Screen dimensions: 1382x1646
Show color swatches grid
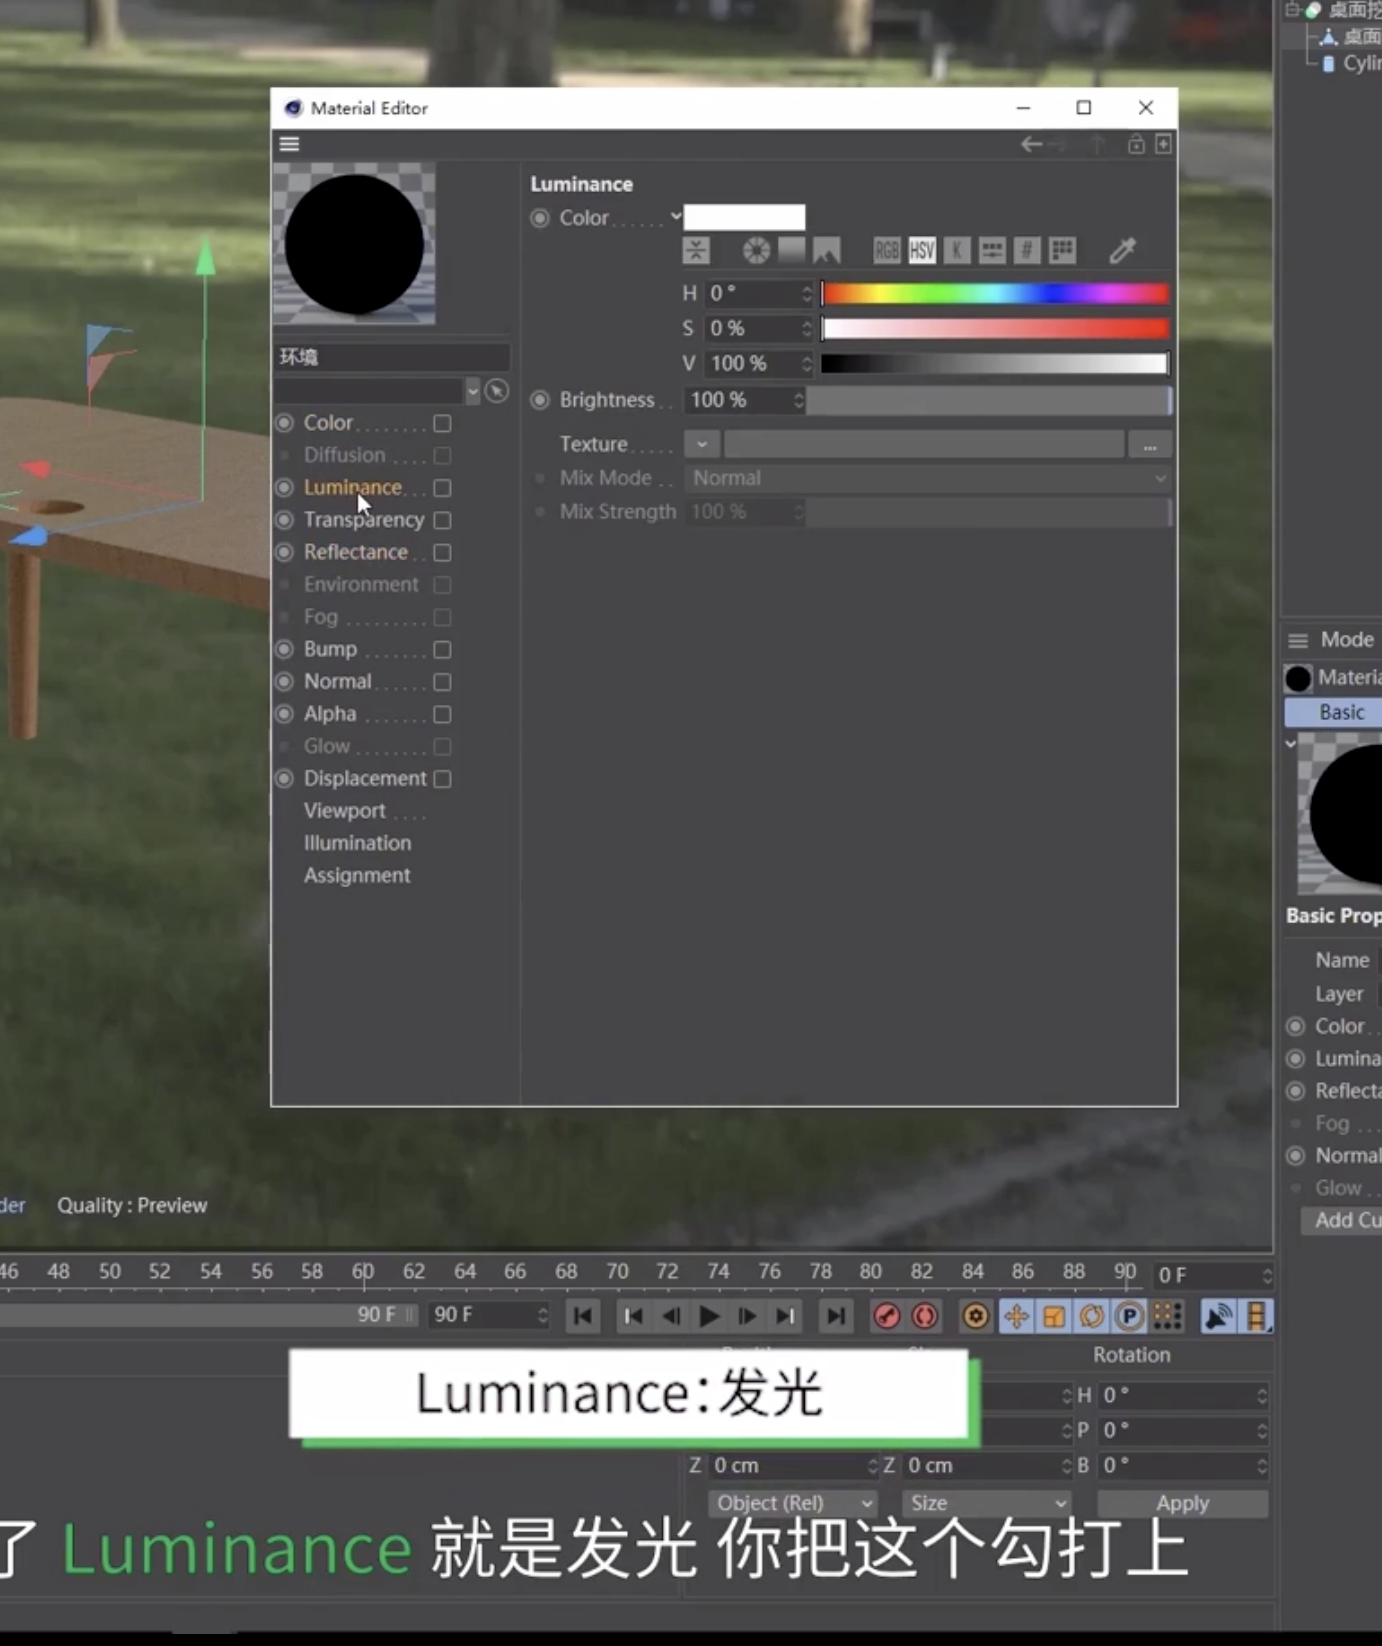[1063, 250]
